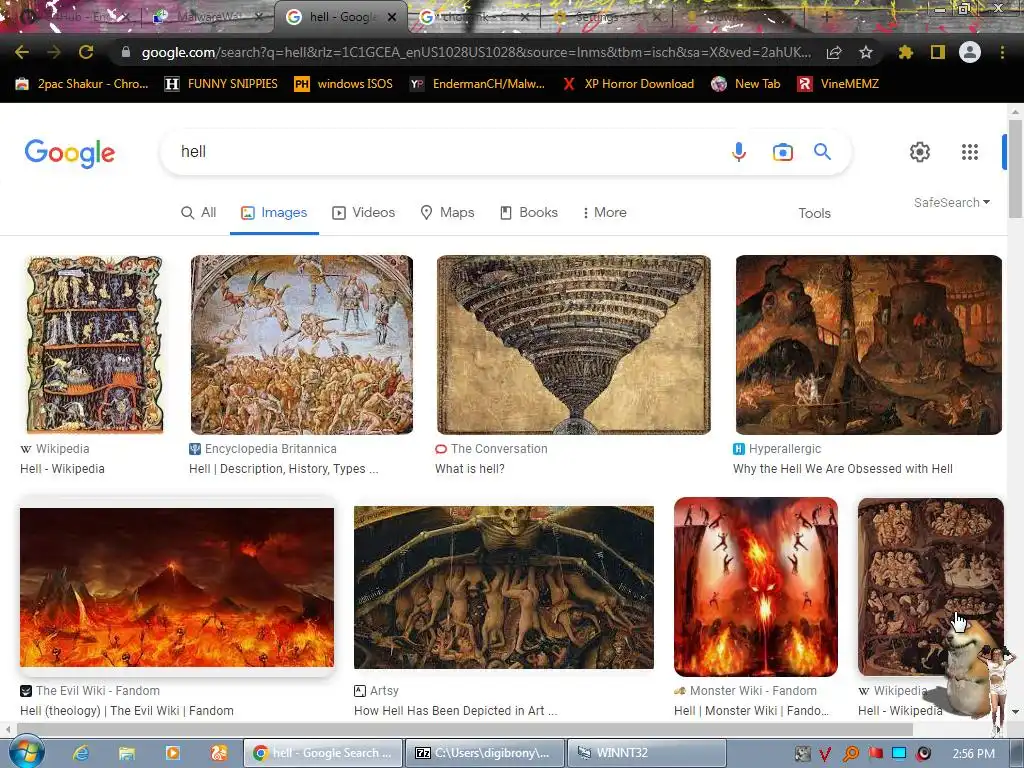Expand the SafeSearch dropdown
Viewport: 1024px width, 768px height.
(x=952, y=202)
